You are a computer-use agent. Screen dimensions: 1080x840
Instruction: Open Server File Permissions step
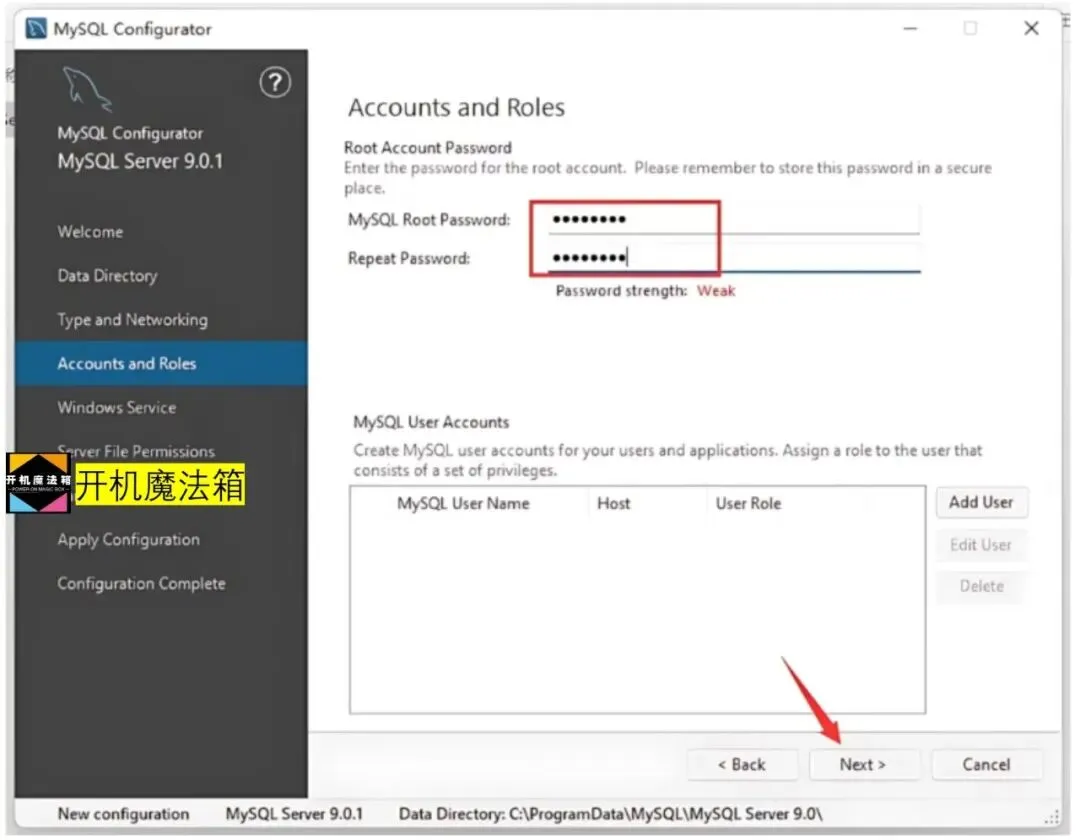click(x=136, y=452)
